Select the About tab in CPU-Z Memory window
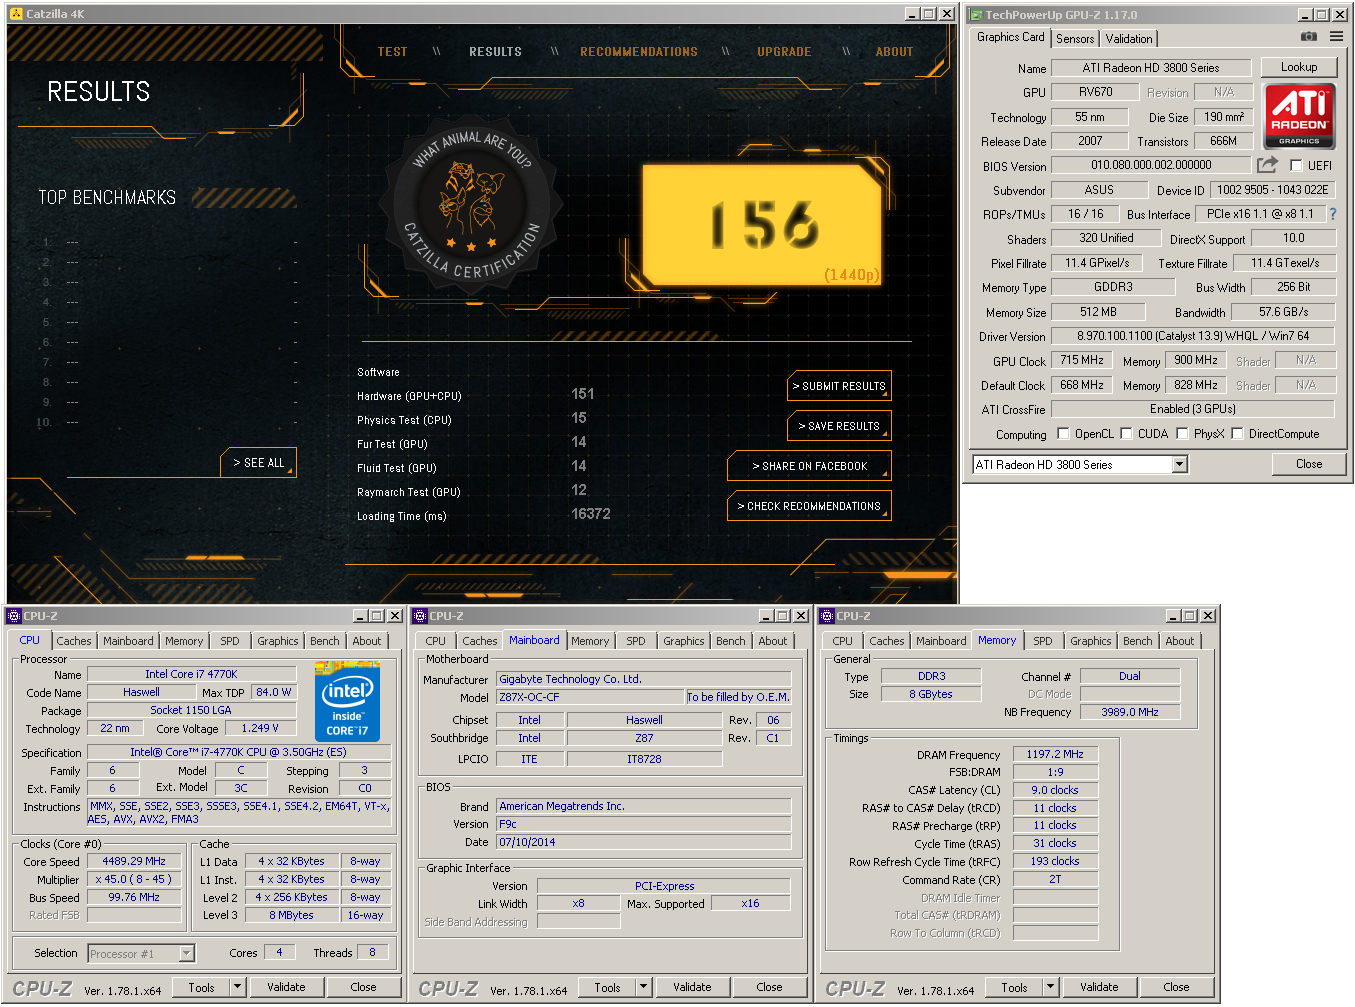Screen dimensions: 1355x1007 [1179, 641]
